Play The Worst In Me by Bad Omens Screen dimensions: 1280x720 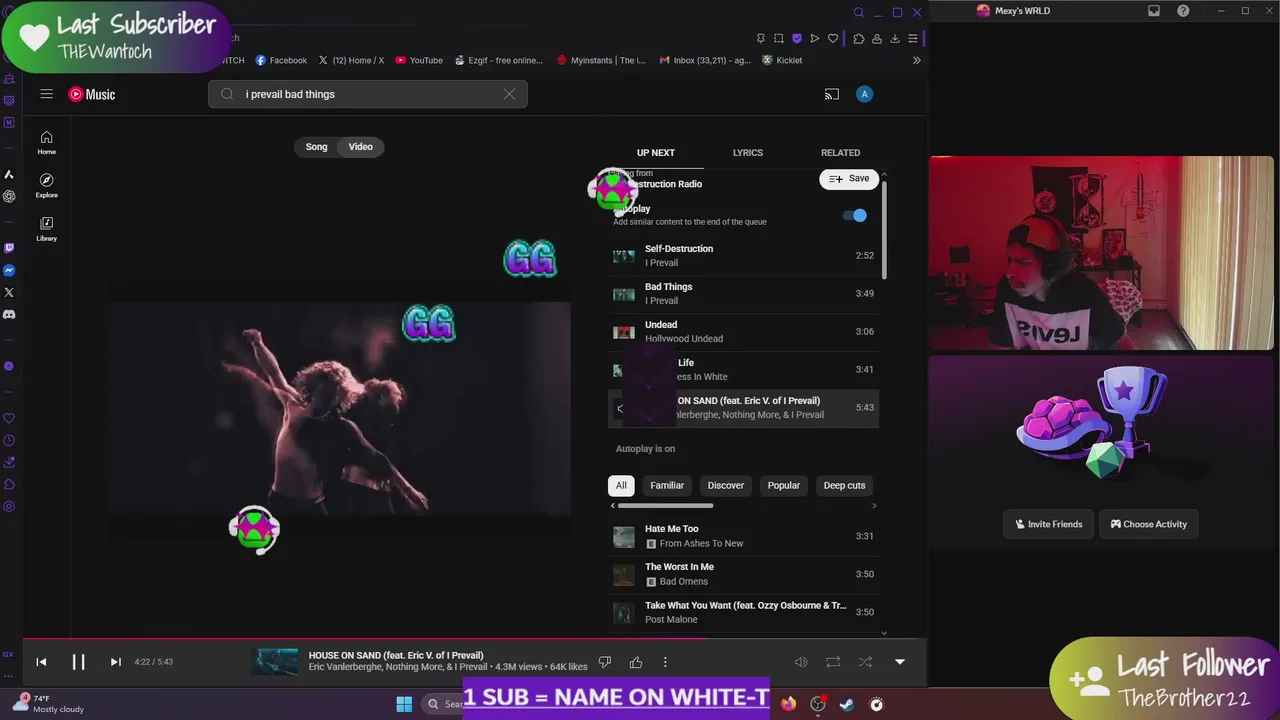(743, 574)
